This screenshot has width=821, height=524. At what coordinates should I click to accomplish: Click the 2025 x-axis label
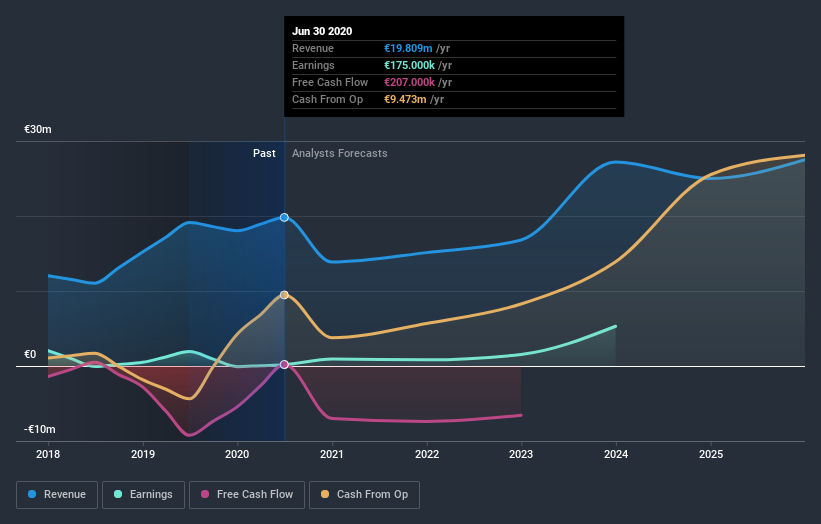click(711, 454)
